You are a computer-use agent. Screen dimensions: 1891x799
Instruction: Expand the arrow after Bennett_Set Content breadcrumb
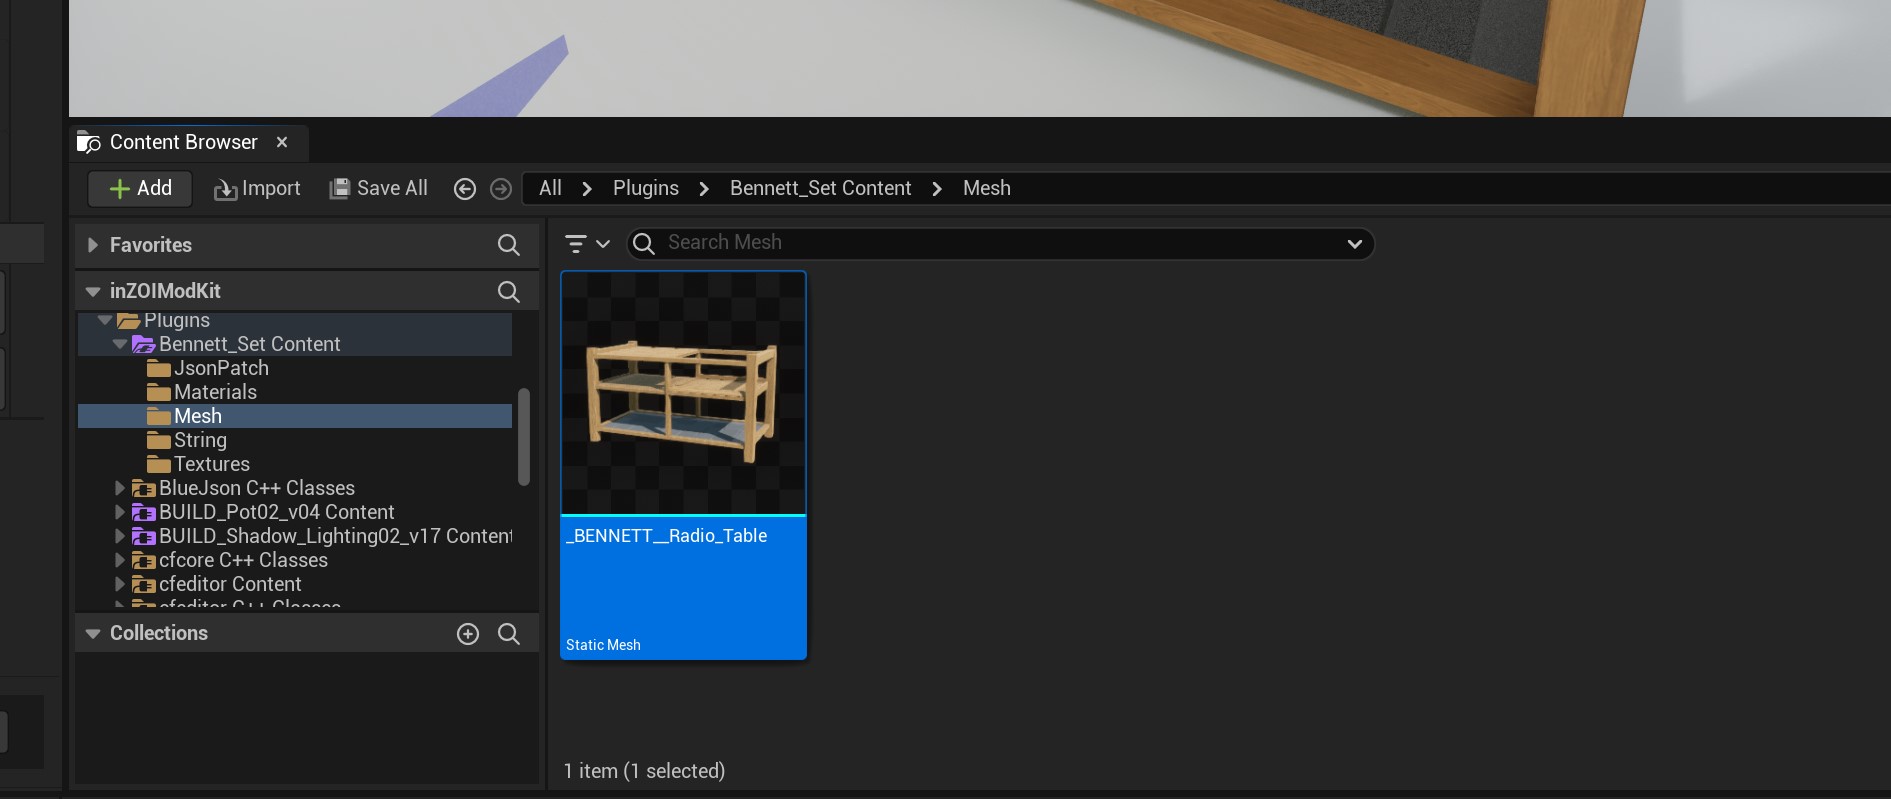937,189
